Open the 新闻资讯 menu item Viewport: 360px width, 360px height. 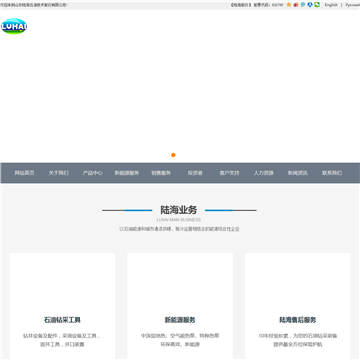point(298,173)
